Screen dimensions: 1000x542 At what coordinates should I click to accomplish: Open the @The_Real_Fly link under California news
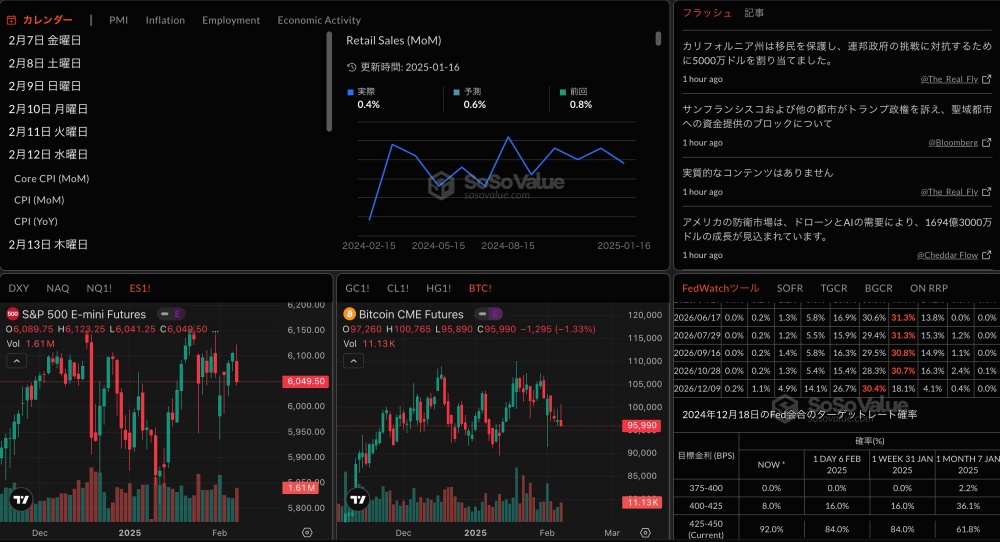(x=949, y=79)
